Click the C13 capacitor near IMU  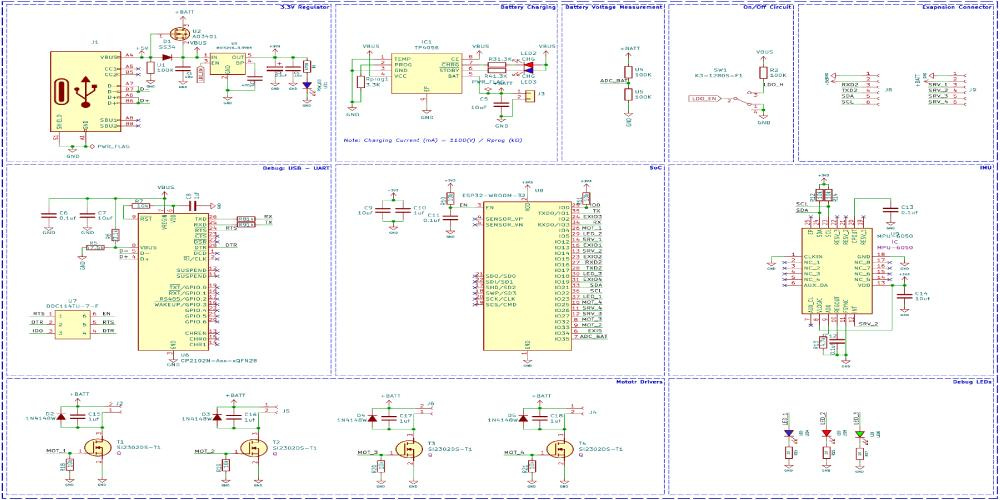coord(890,211)
